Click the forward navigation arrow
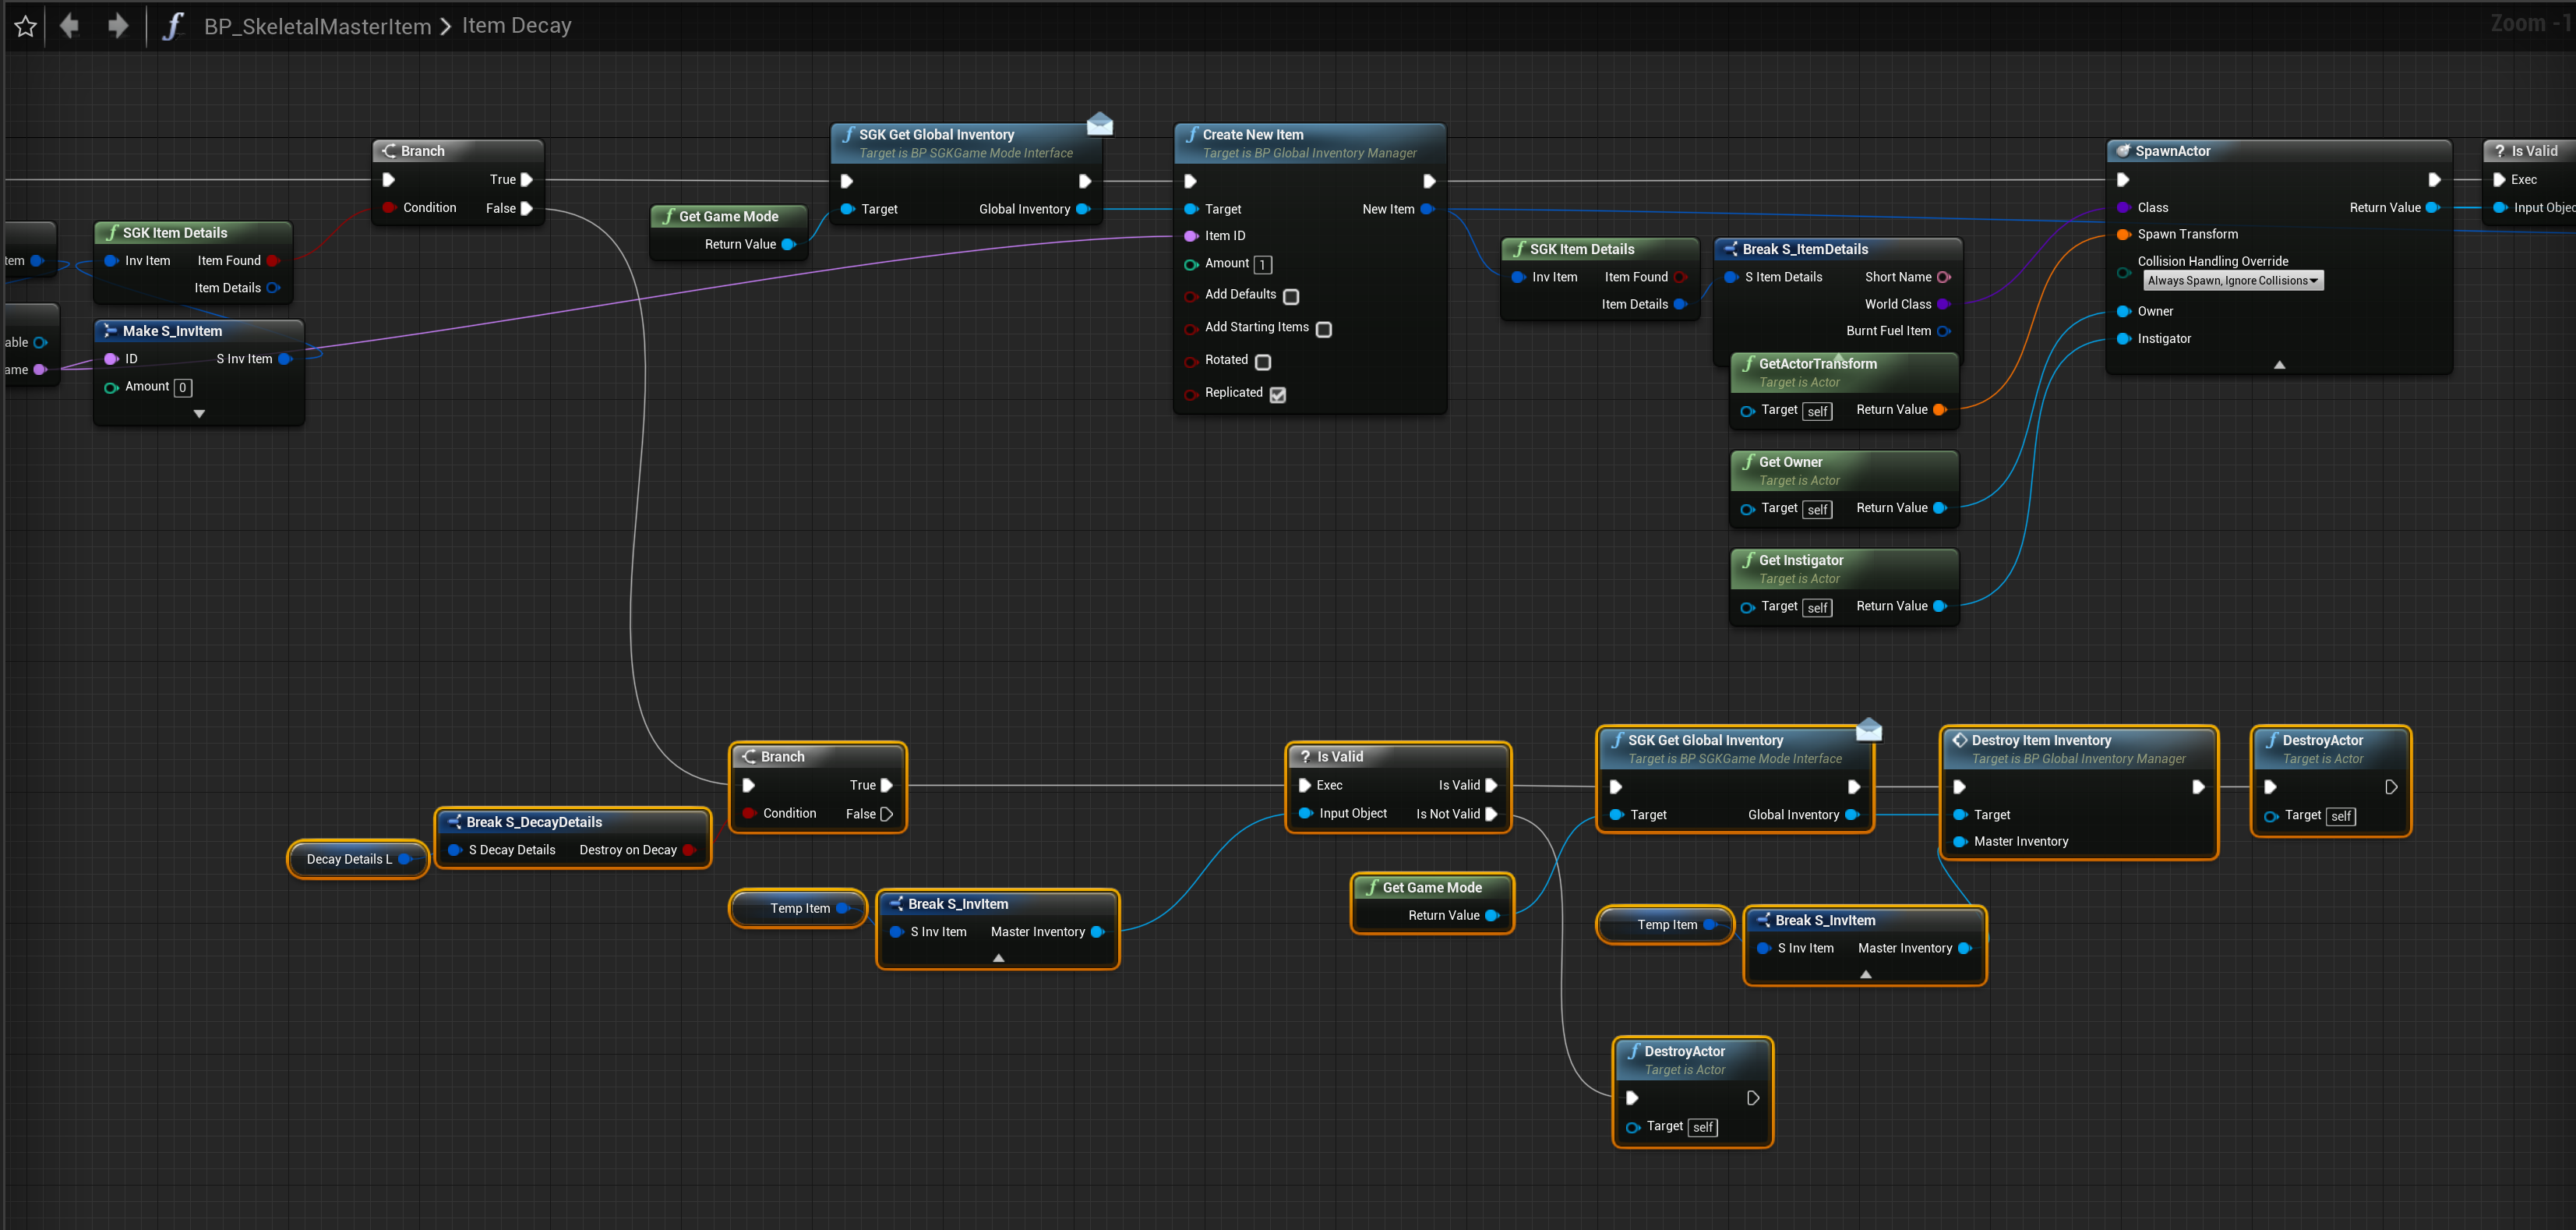 [x=118, y=25]
